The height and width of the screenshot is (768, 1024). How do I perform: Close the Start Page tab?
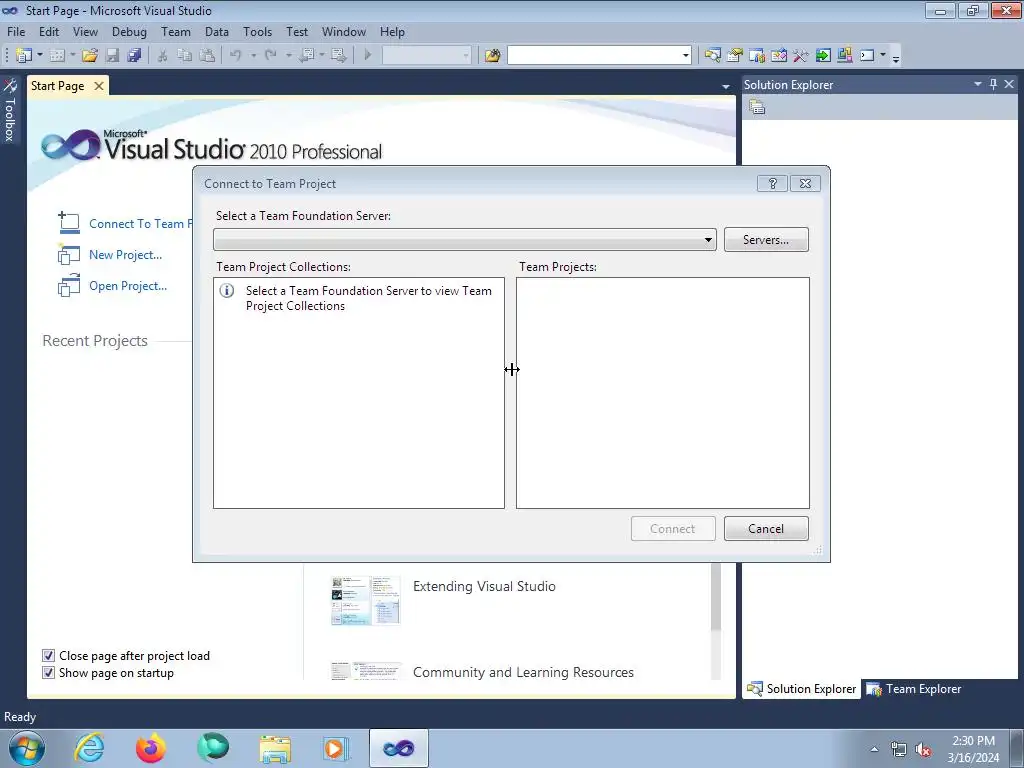[99, 86]
